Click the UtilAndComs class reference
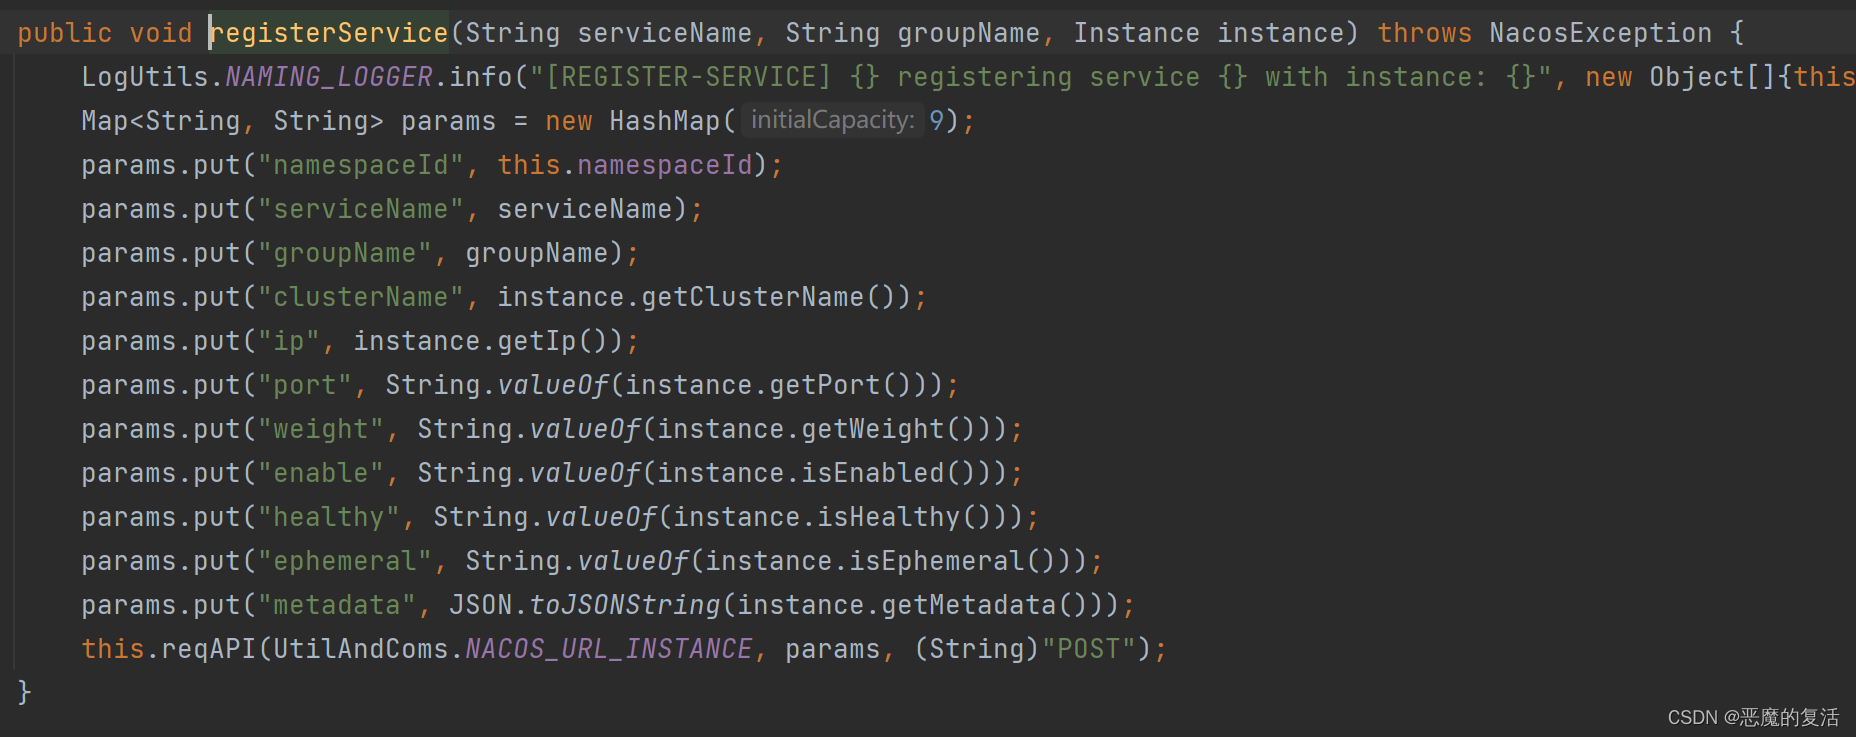This screenshot has width=1856, height=737. [360, 649]
